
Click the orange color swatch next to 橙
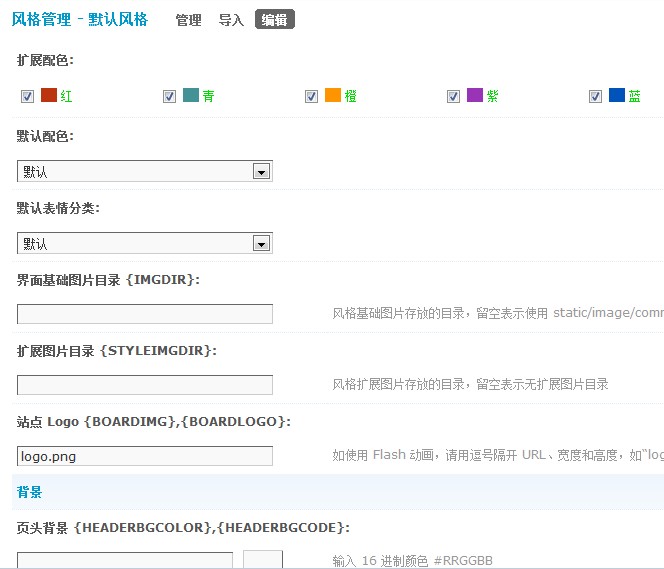[x=332, y=95]
